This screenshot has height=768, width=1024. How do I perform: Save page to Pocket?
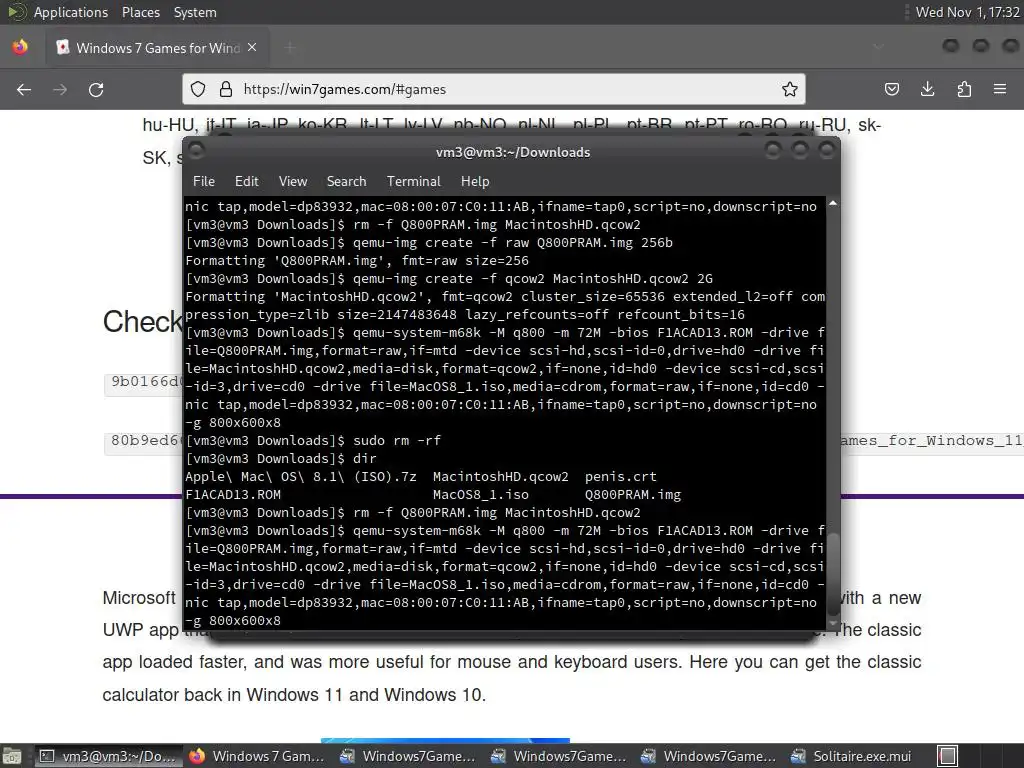tap(891, 89)
